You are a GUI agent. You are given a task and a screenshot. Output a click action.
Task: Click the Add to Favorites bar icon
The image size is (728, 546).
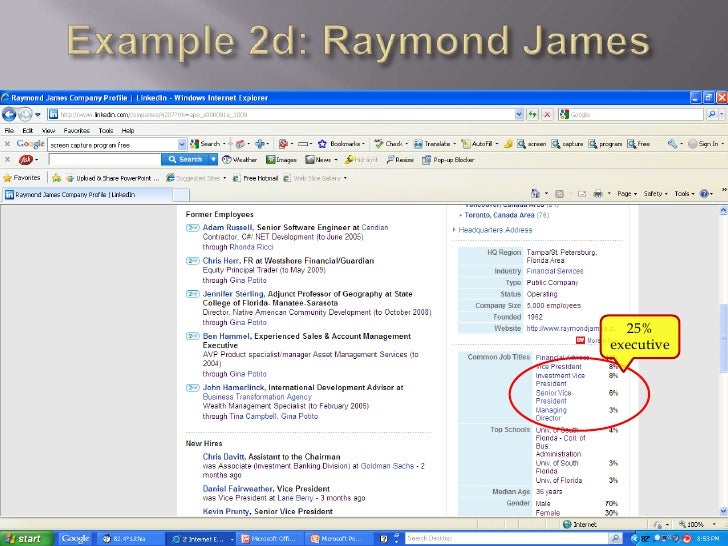coord(56,178)
